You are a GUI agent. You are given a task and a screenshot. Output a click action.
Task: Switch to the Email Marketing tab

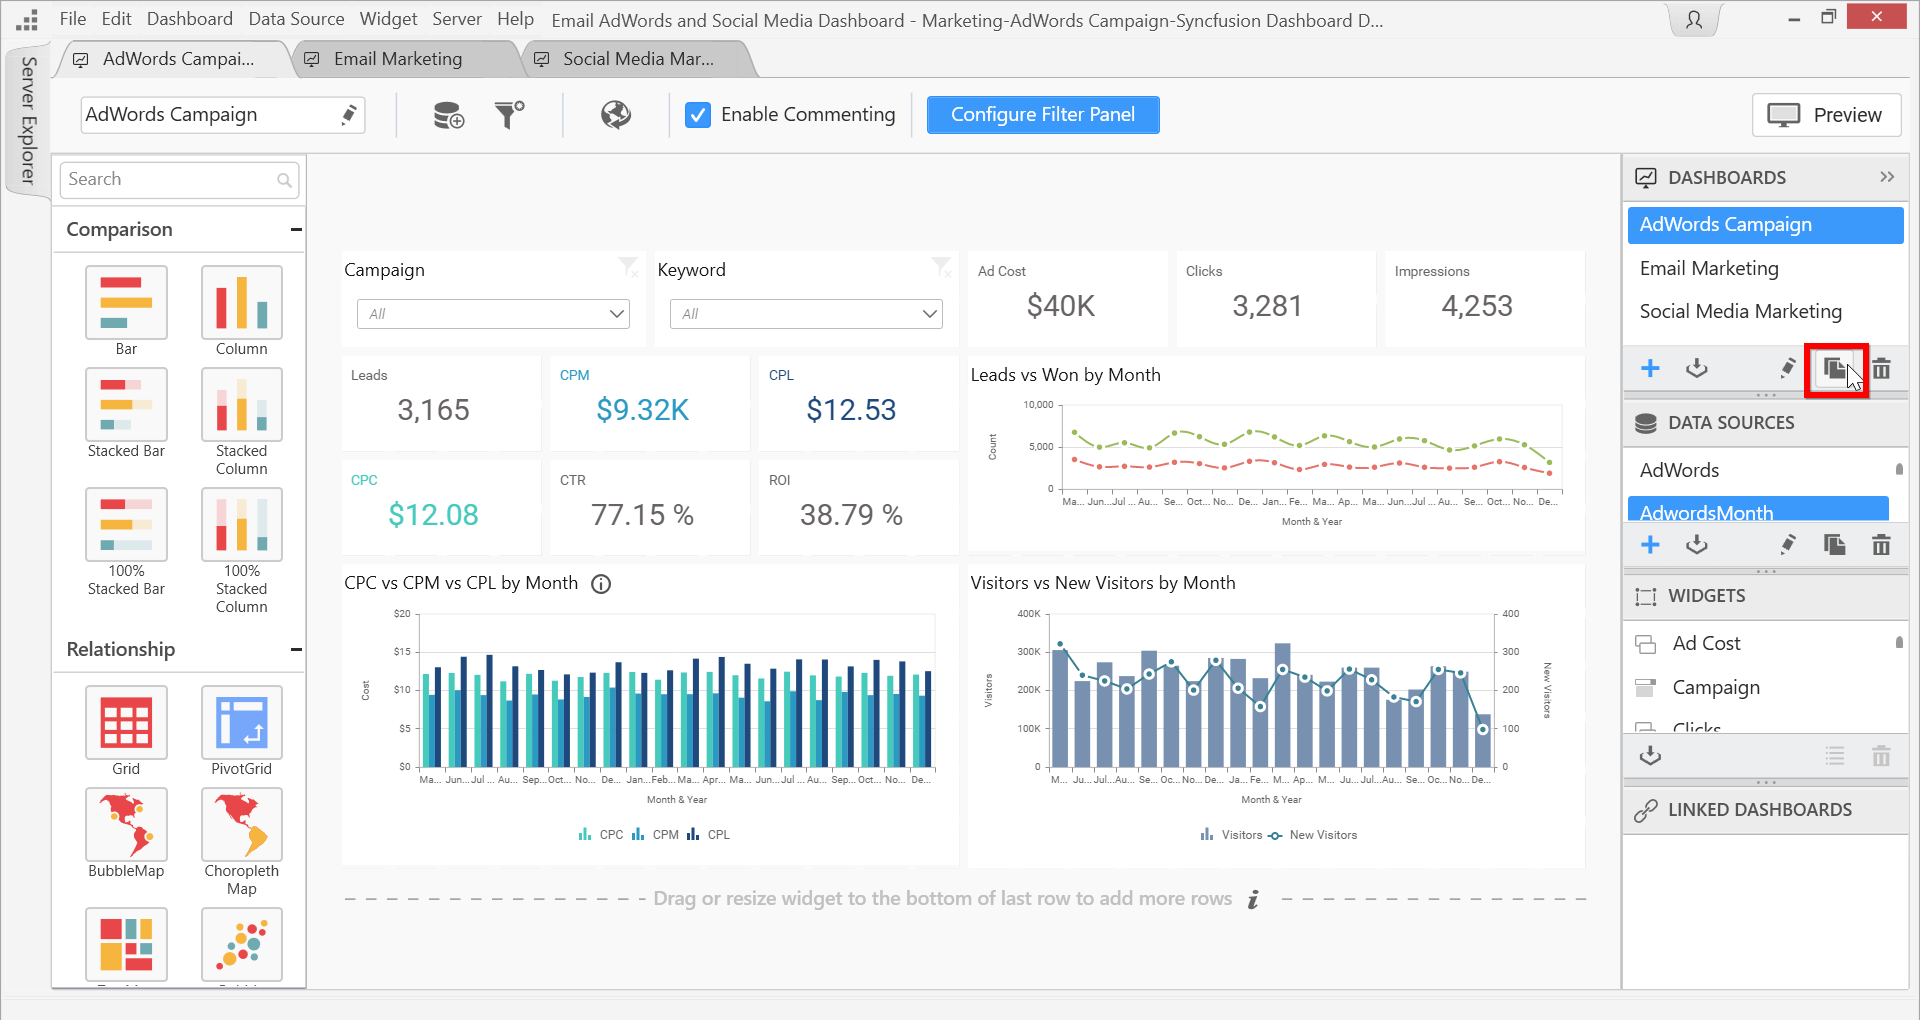pos(398,59)
